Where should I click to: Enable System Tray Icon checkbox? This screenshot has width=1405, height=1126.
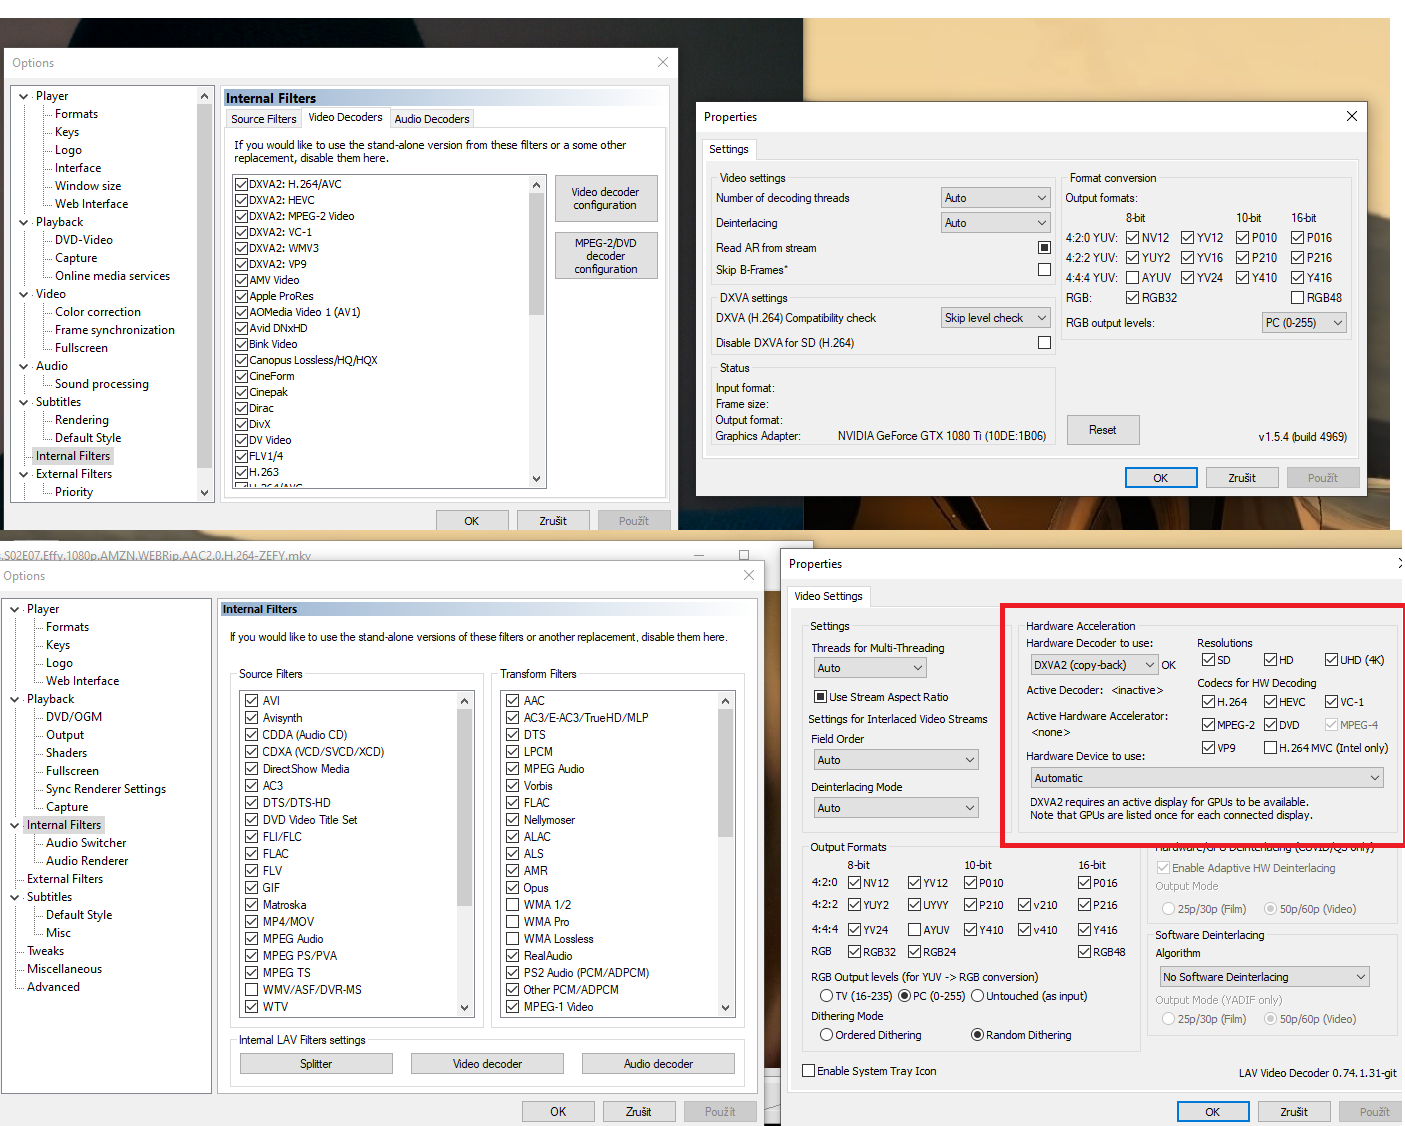pos(808,1071)
